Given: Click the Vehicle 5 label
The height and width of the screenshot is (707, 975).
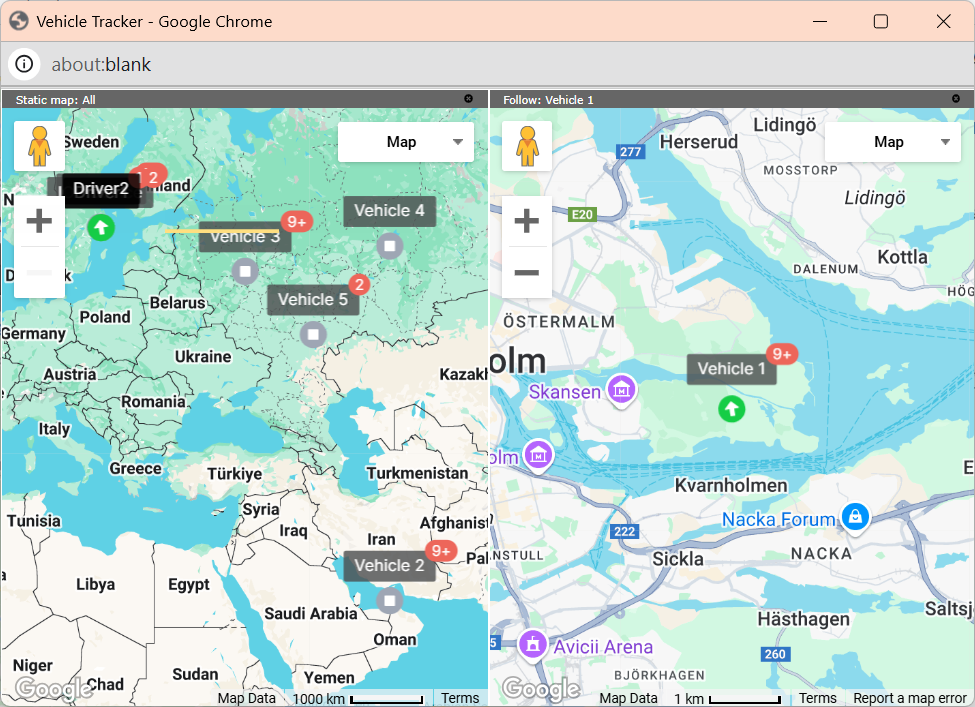Looking at the screenshot, I should pos(313,300).
